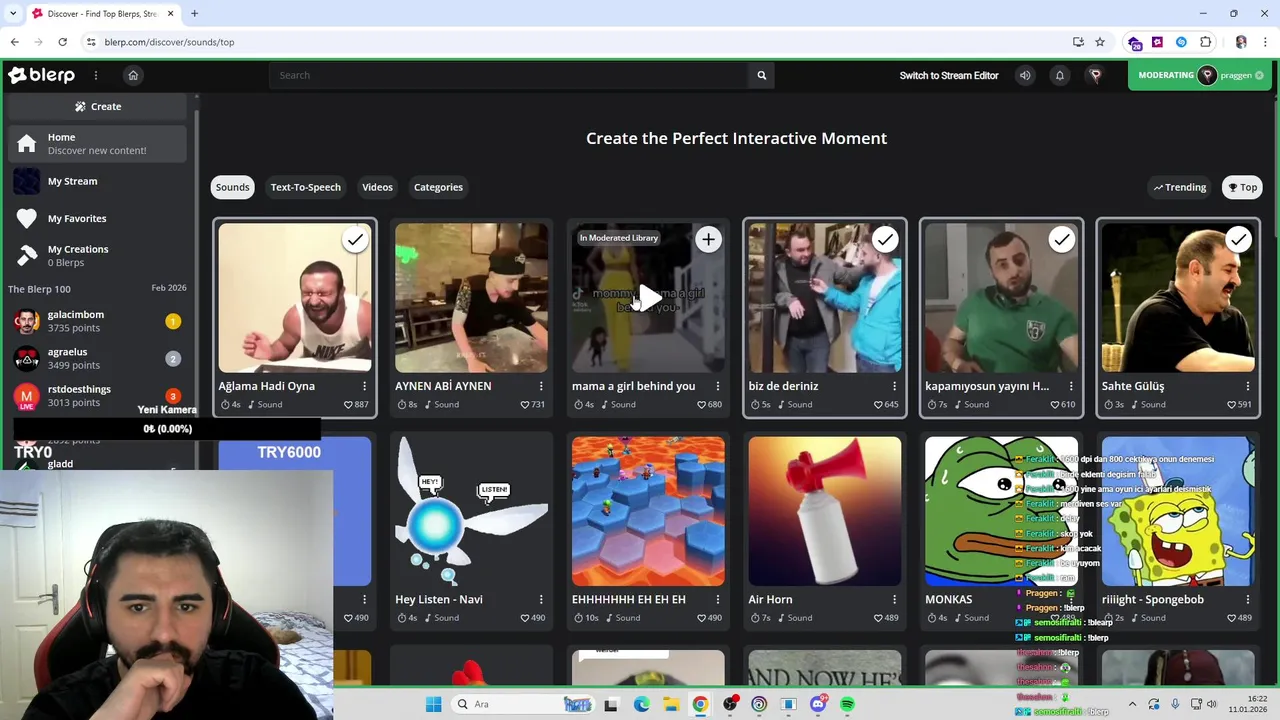Open options menu for biz de deriniz

click(x=894, y=386)
